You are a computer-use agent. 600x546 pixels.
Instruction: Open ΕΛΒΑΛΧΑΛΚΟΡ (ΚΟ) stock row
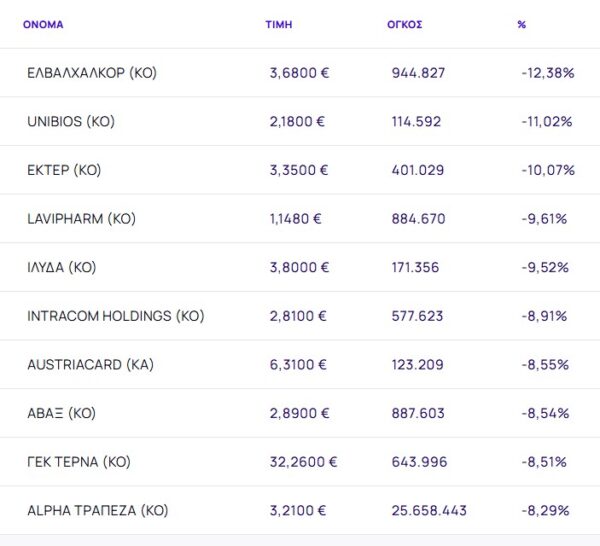(x=92, y=73)
